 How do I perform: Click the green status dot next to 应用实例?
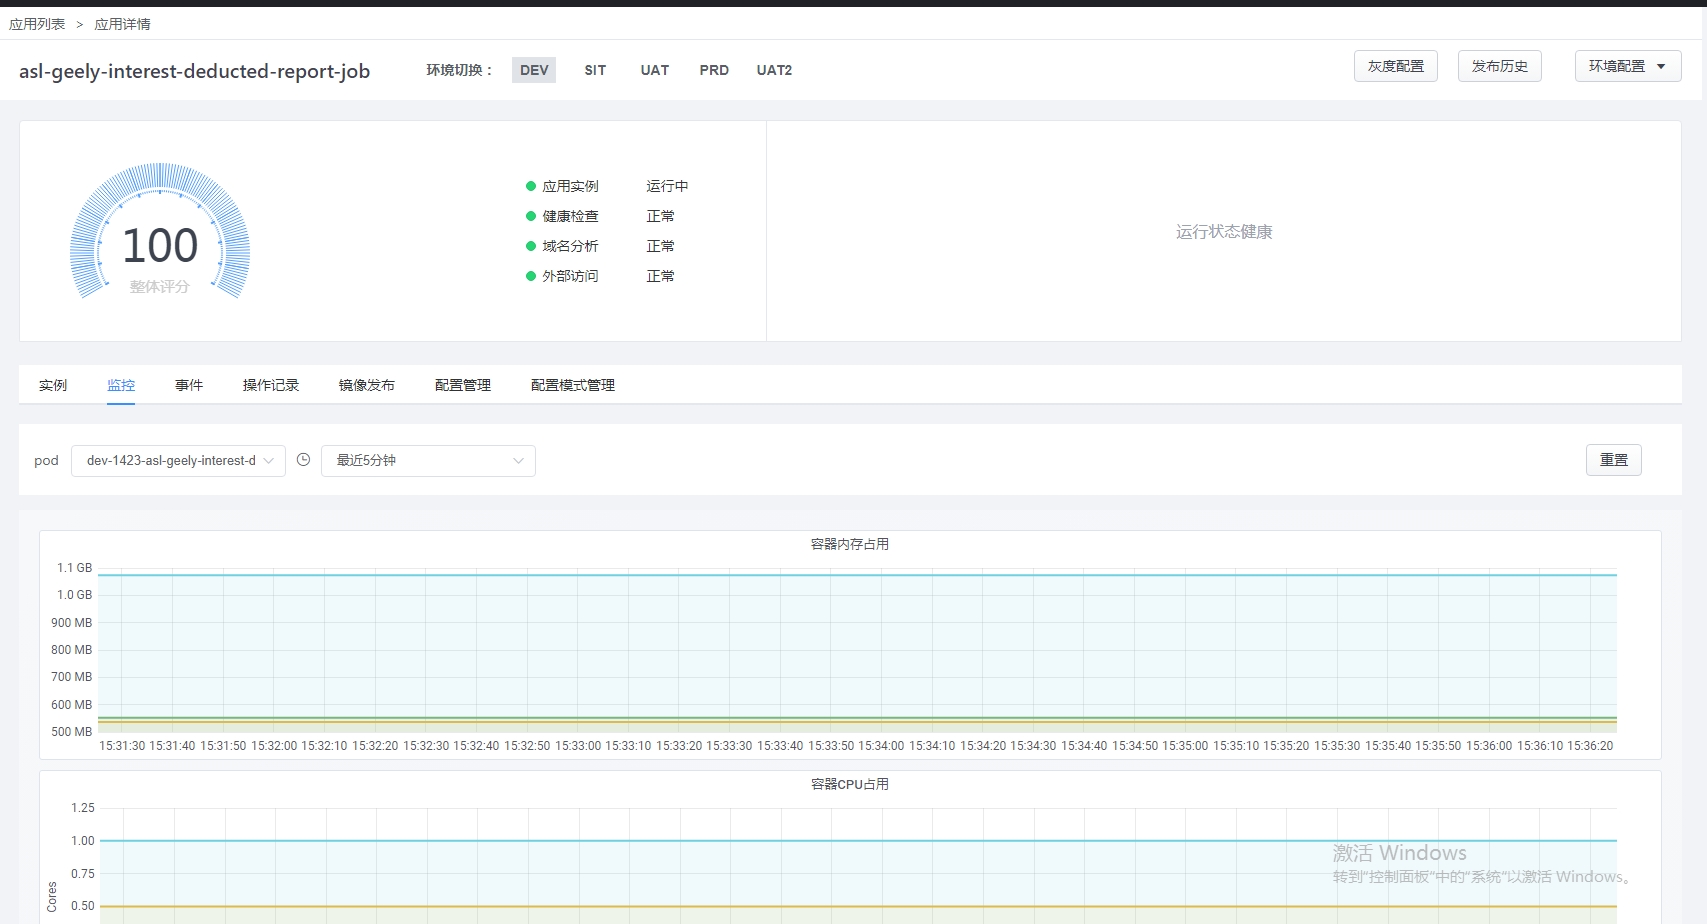[x=531, y=186]
